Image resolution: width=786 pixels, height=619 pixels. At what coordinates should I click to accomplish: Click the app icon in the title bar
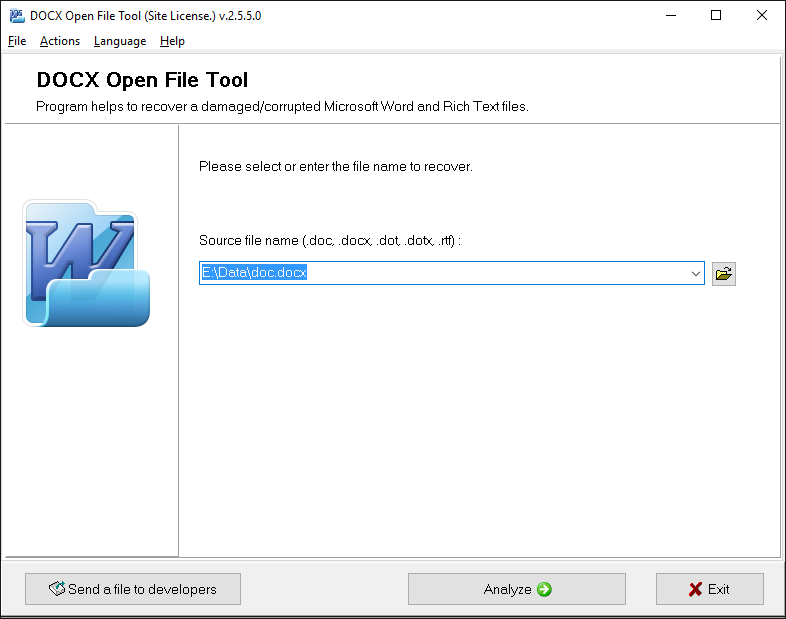pyautogui.click(x=16, y=16)
